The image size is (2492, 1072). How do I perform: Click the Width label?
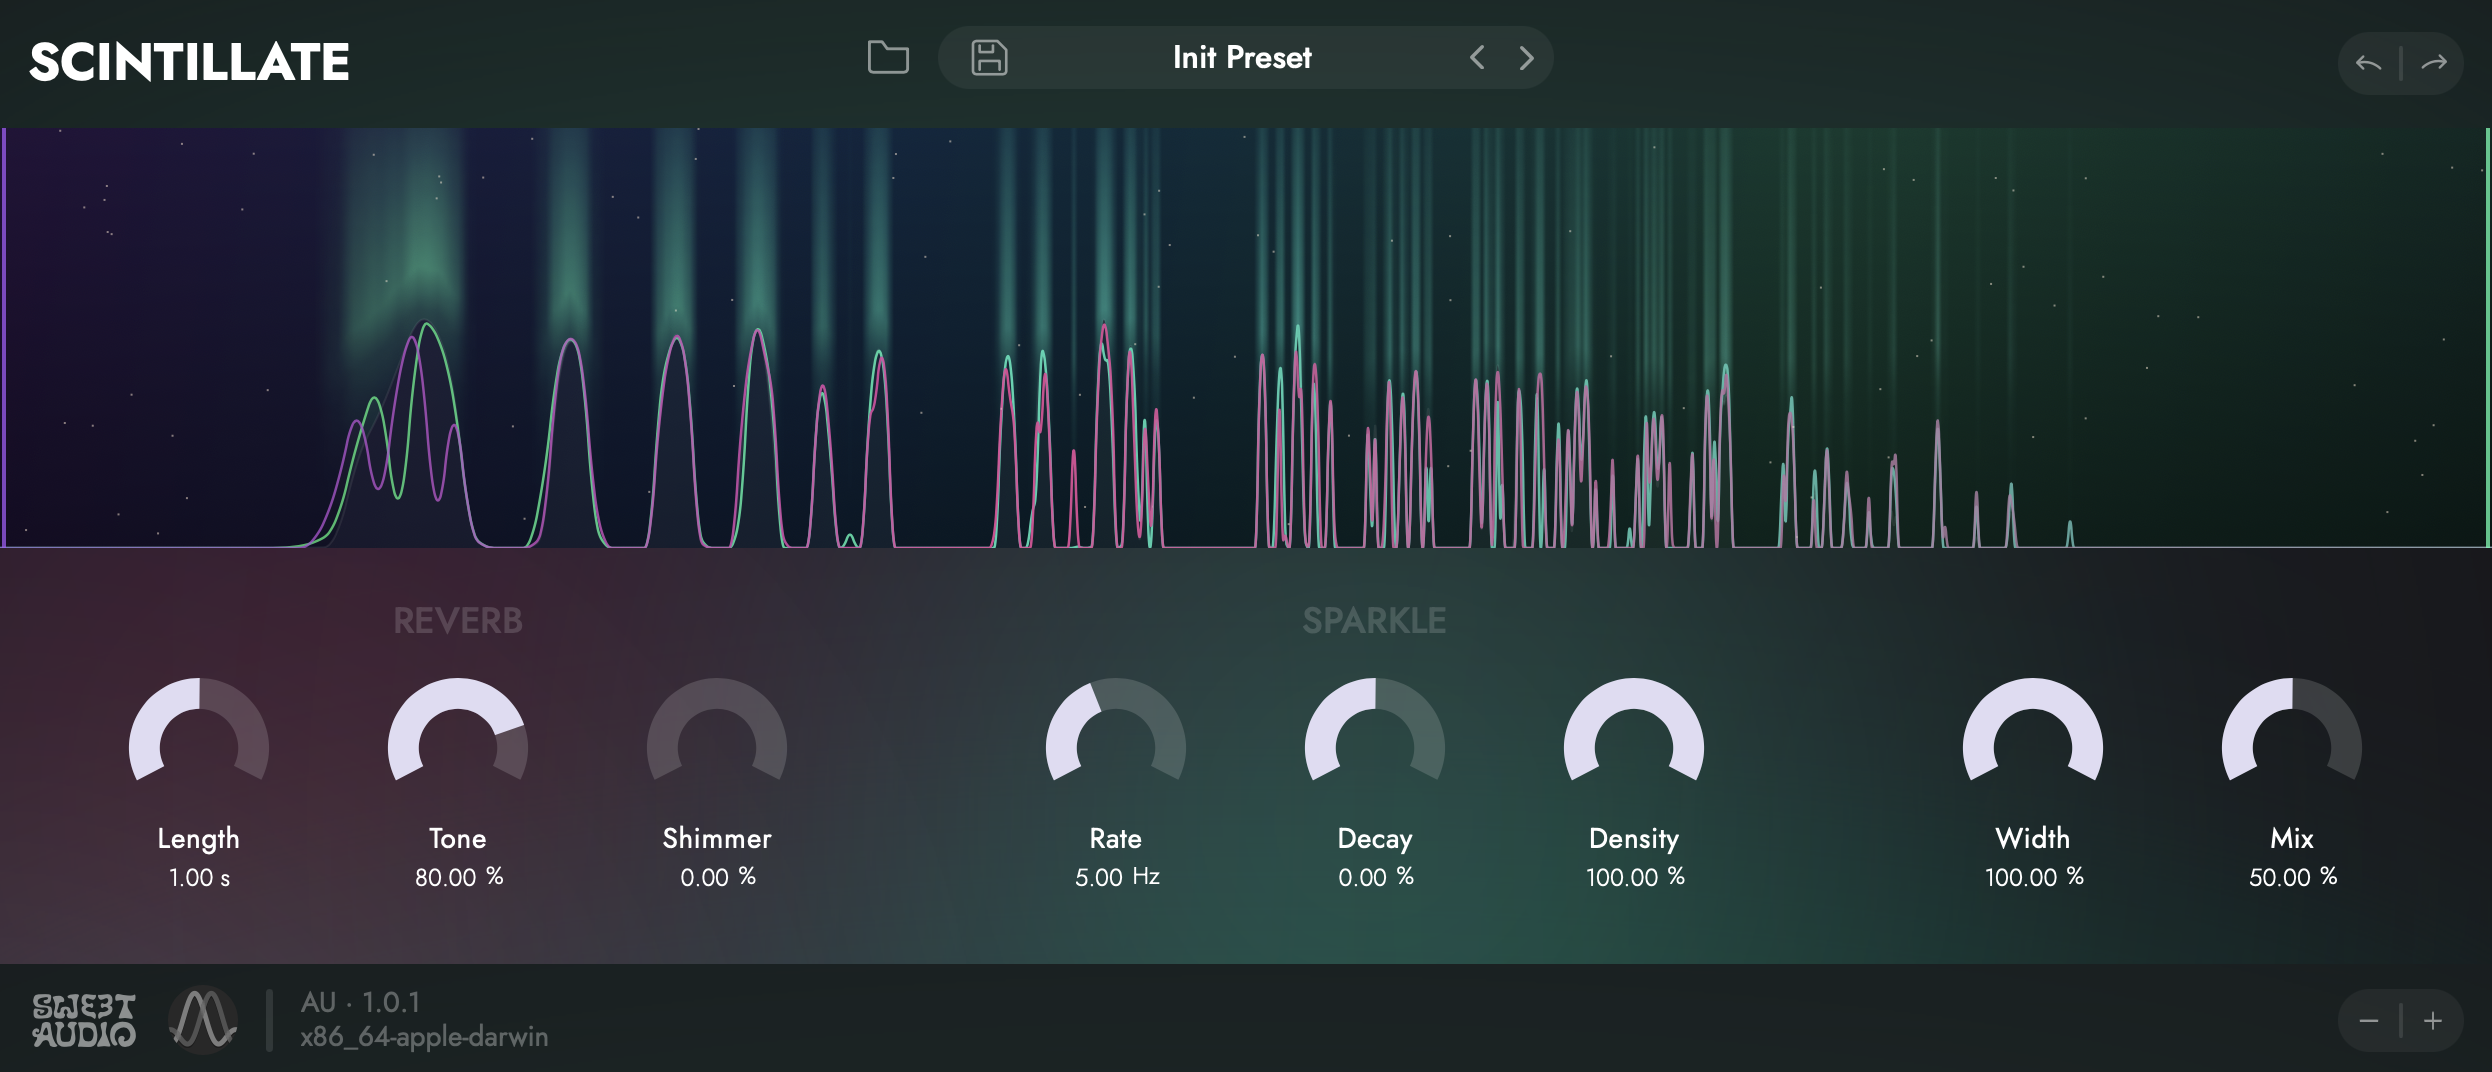point(2033,838)
